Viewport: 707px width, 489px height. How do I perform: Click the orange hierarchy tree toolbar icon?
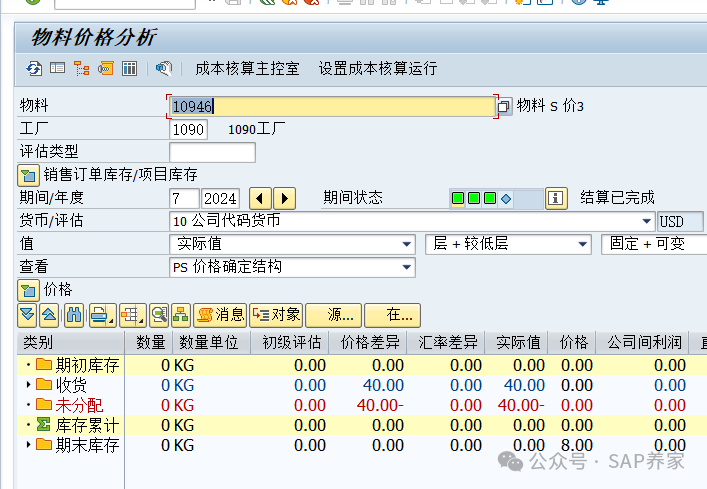click(x=81, y=69)
